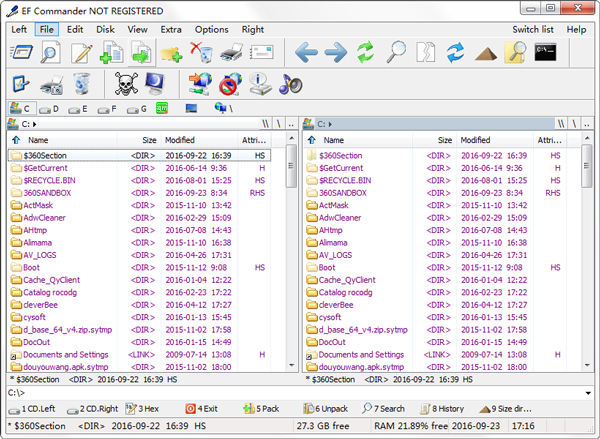Click the green Refresh arrows icon
The image size is (600, 439).
pyautogui.click(x=365, y=52)
